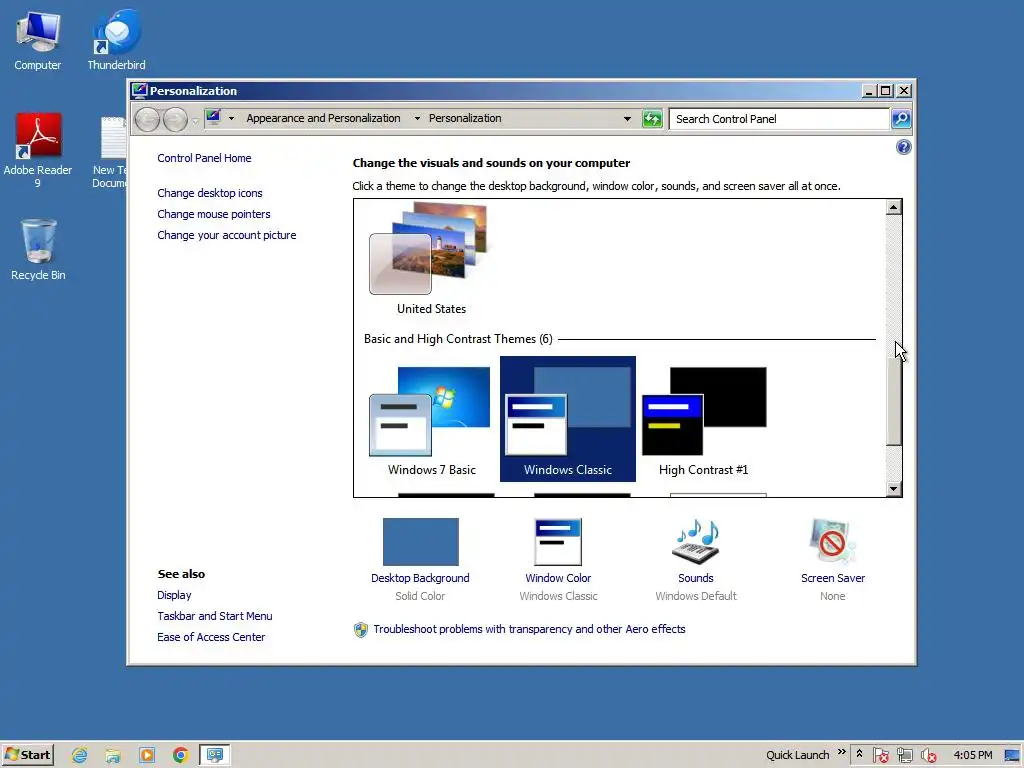
Task: Select the United States theme
Action: coord(431,259)
